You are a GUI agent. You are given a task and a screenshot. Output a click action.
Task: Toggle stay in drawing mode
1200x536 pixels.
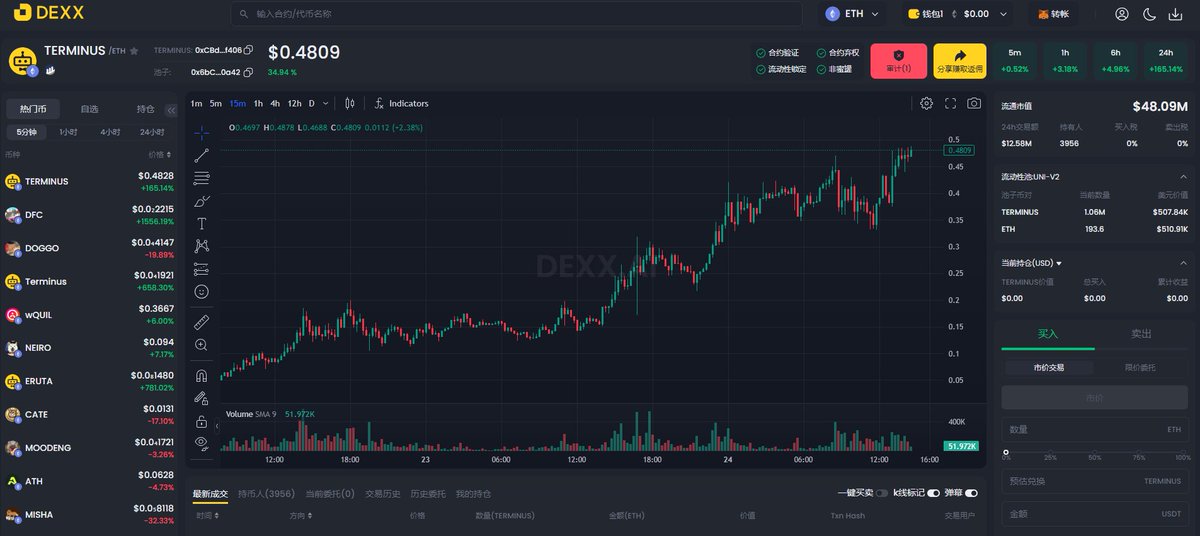(x=201, y=399)
